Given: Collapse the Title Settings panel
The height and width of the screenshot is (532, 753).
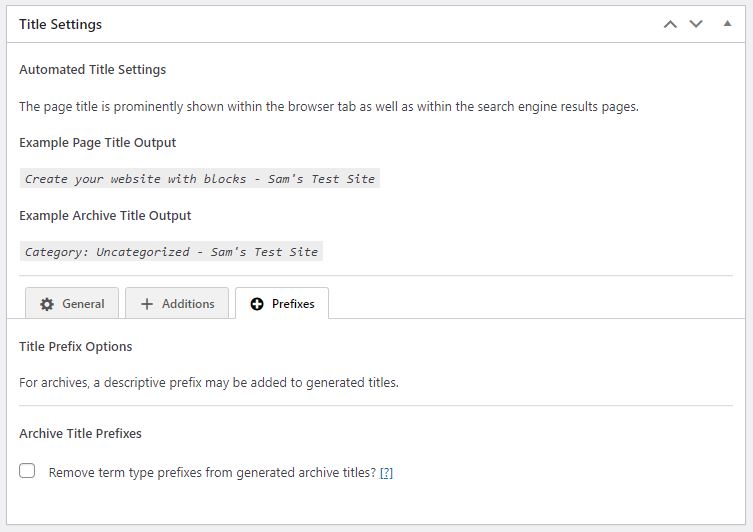Looking at the screenshot, I should (727, 24).
